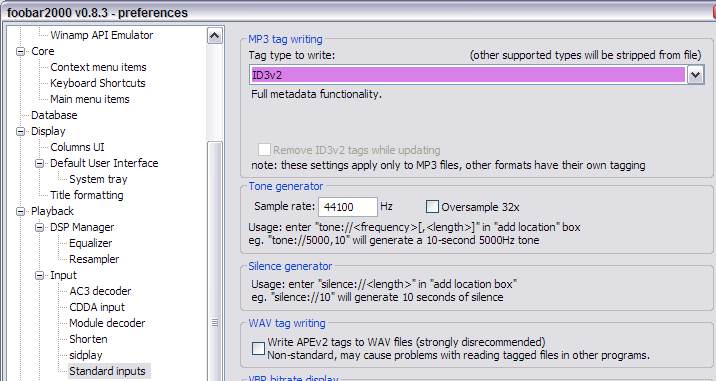Screen dimensions: 716x381
Task: Collapse the Input tree node
Action: pyautogui.click(x=40, y=275)
